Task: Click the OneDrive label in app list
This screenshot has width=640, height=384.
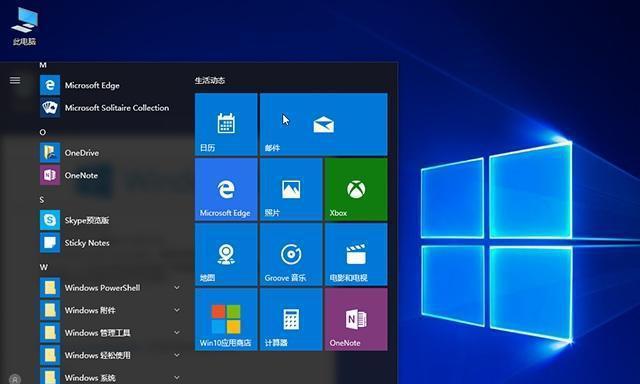Action: pyautogui.click(x=82, y=153)
